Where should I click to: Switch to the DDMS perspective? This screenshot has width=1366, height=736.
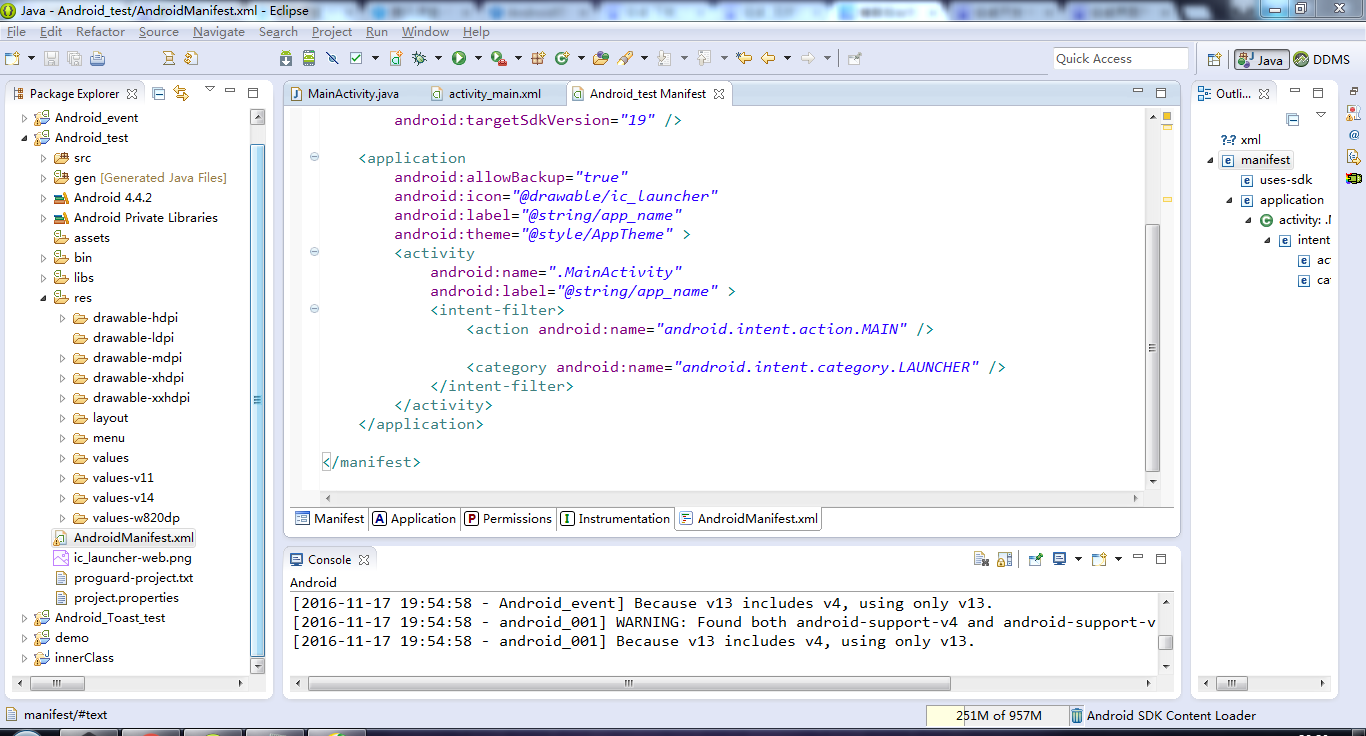tap(1322, 60)
